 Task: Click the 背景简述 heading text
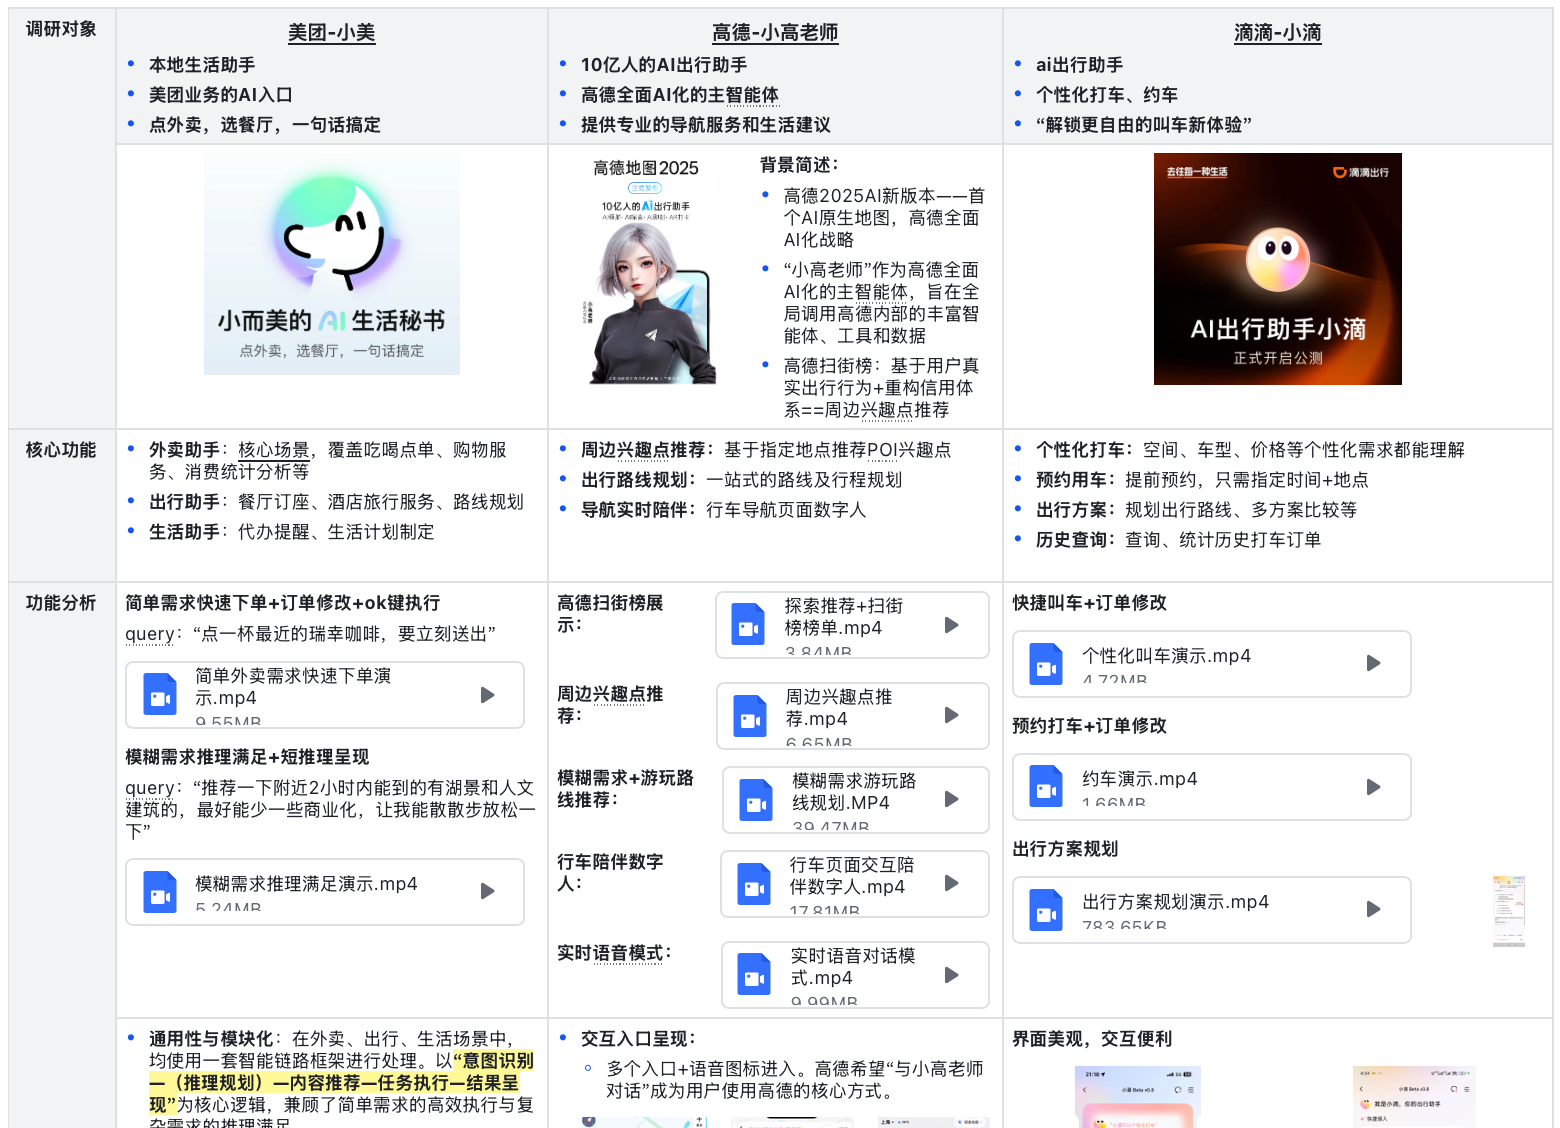(800, 164)
